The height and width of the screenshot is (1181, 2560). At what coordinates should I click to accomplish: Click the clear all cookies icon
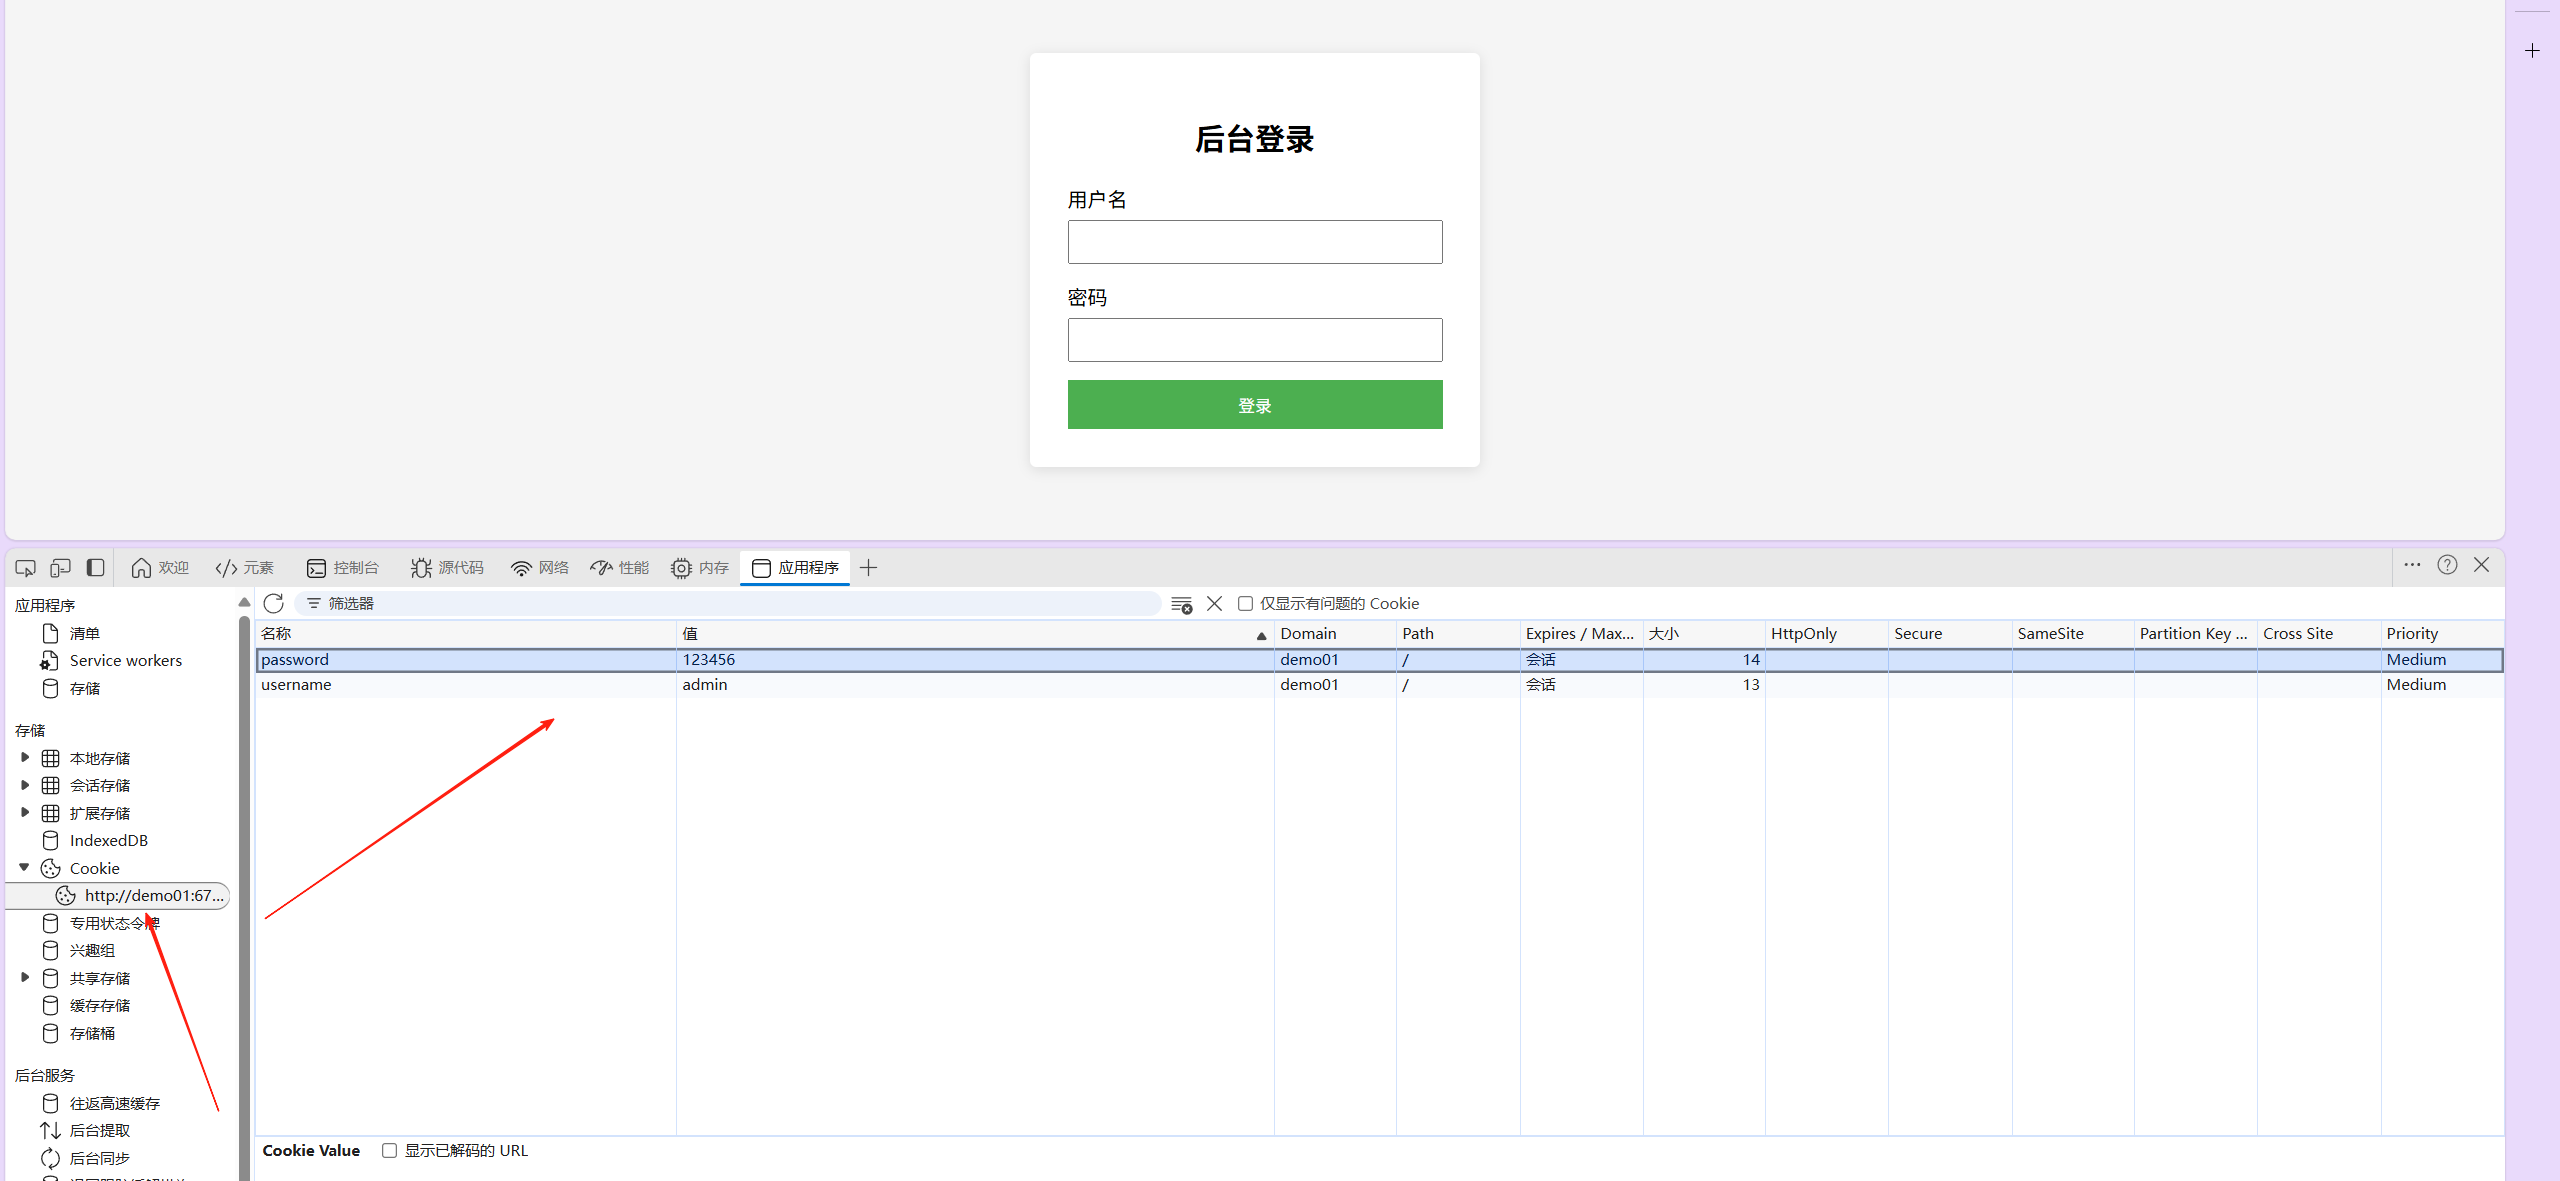tap(1181, 604)
